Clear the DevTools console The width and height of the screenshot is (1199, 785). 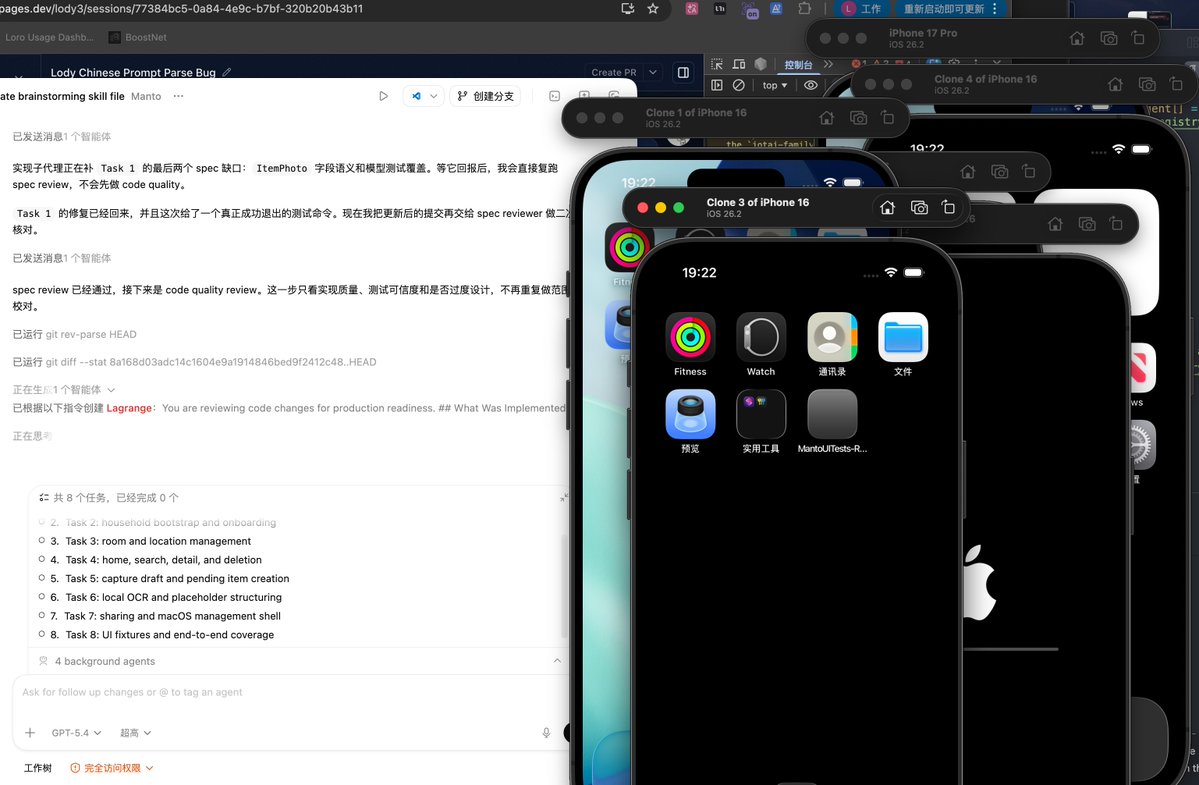(x=739, y=85)
